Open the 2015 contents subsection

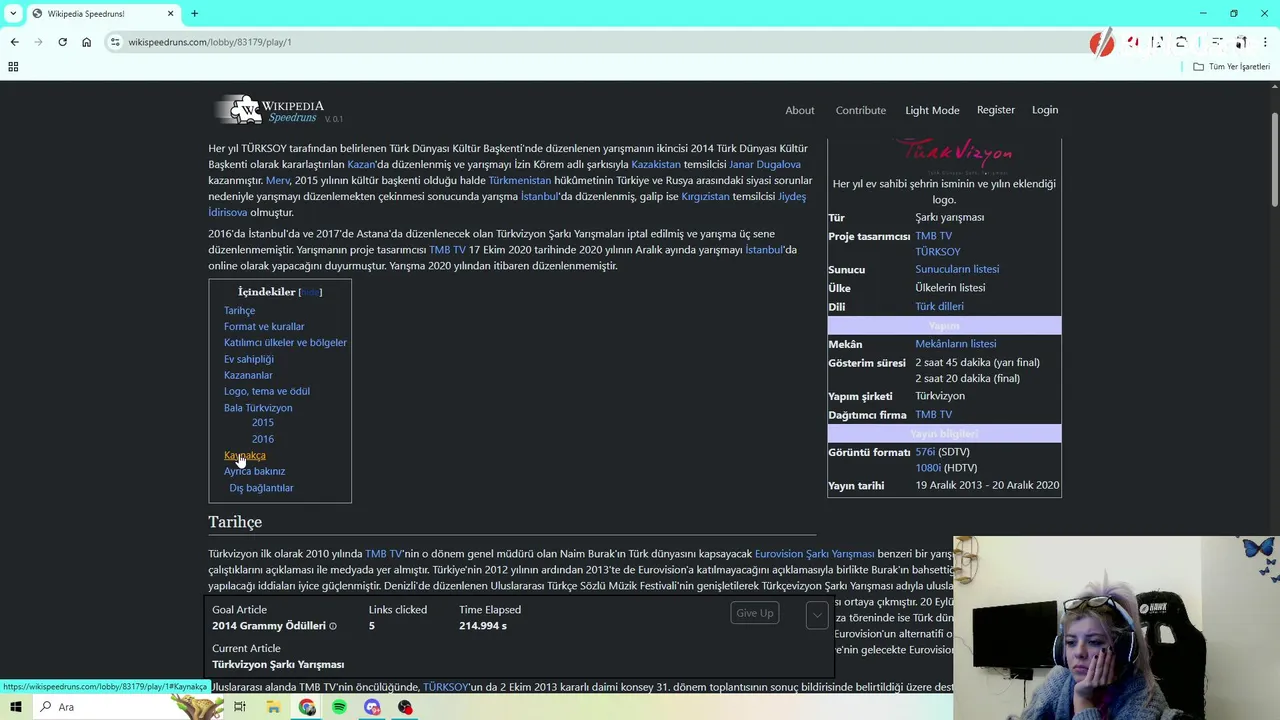(x=263, y=422)
